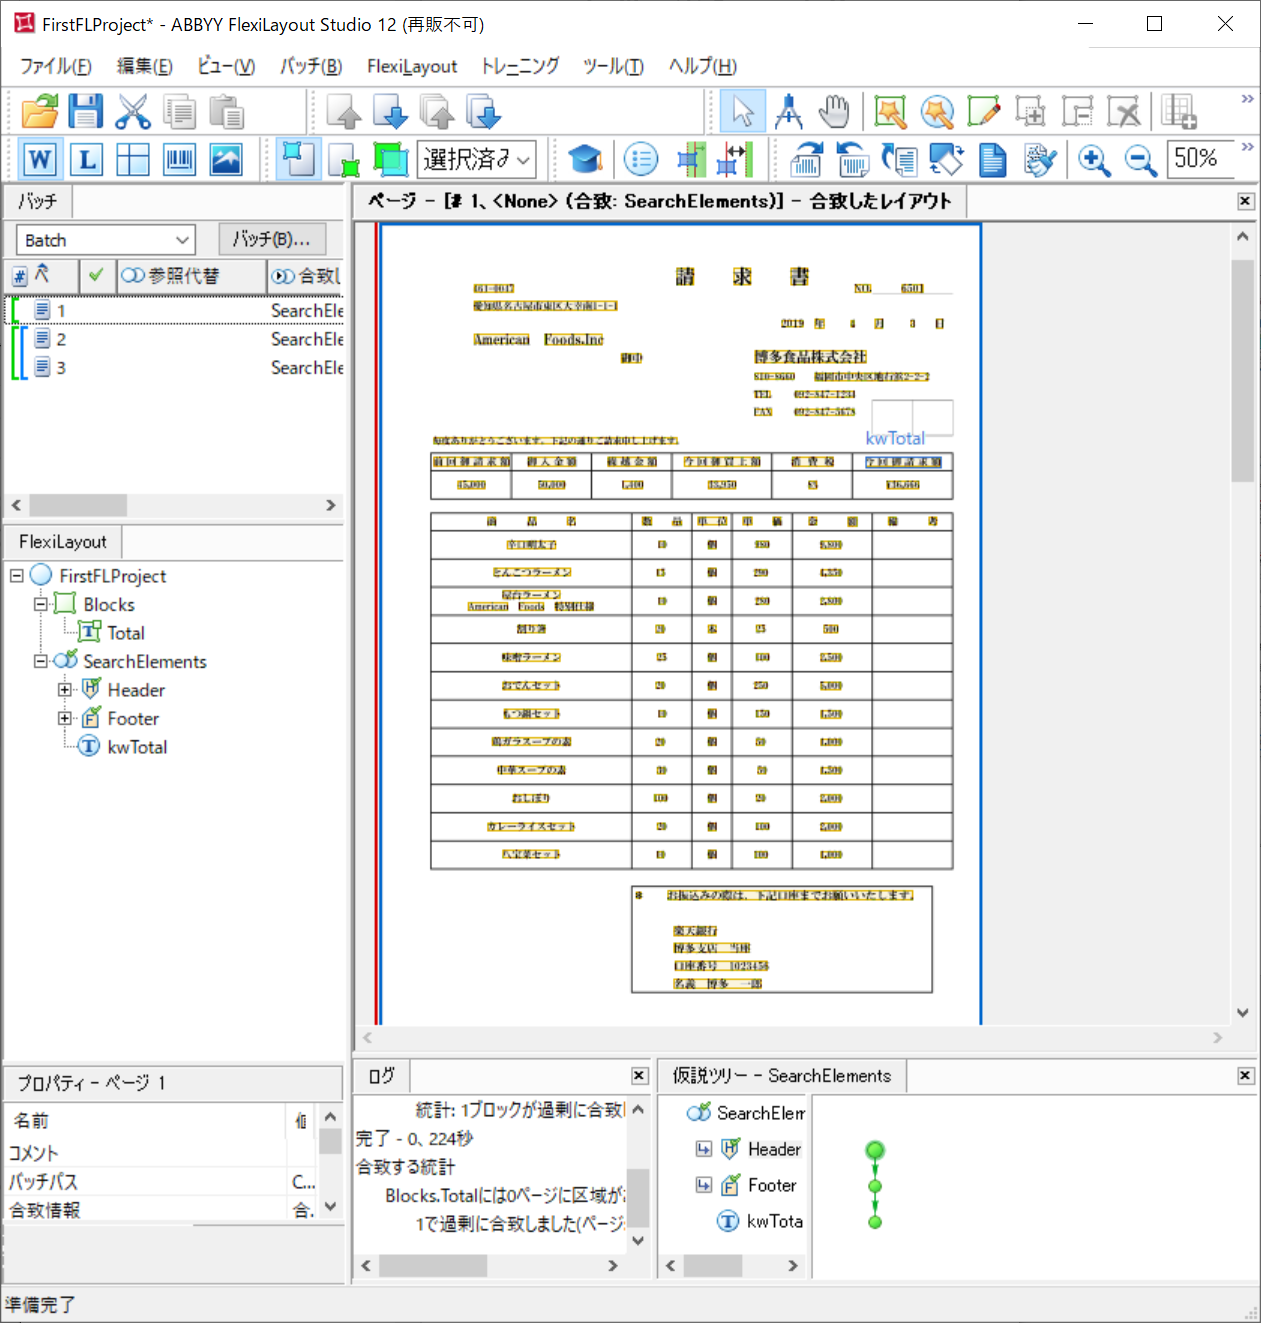1261x1323 pixels.
Task: Click the Paste clipboard icon
Action: (227, 111)
